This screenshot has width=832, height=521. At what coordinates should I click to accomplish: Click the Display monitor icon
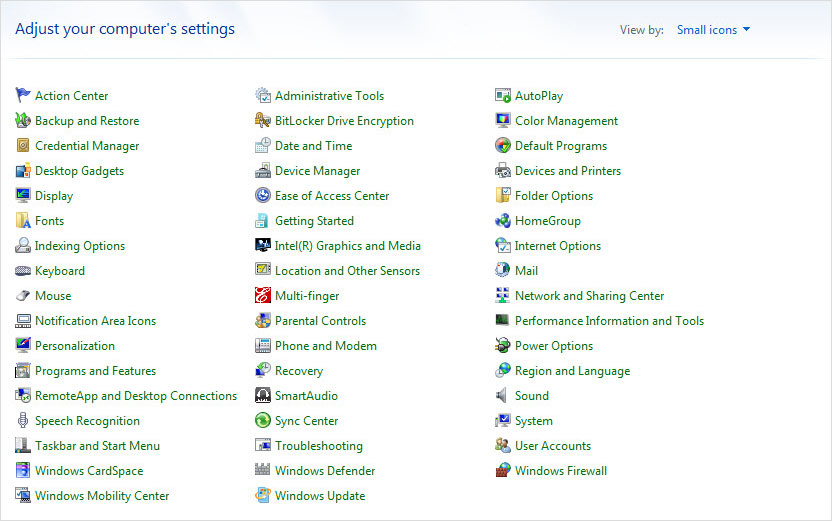click(x=23, y=195)
